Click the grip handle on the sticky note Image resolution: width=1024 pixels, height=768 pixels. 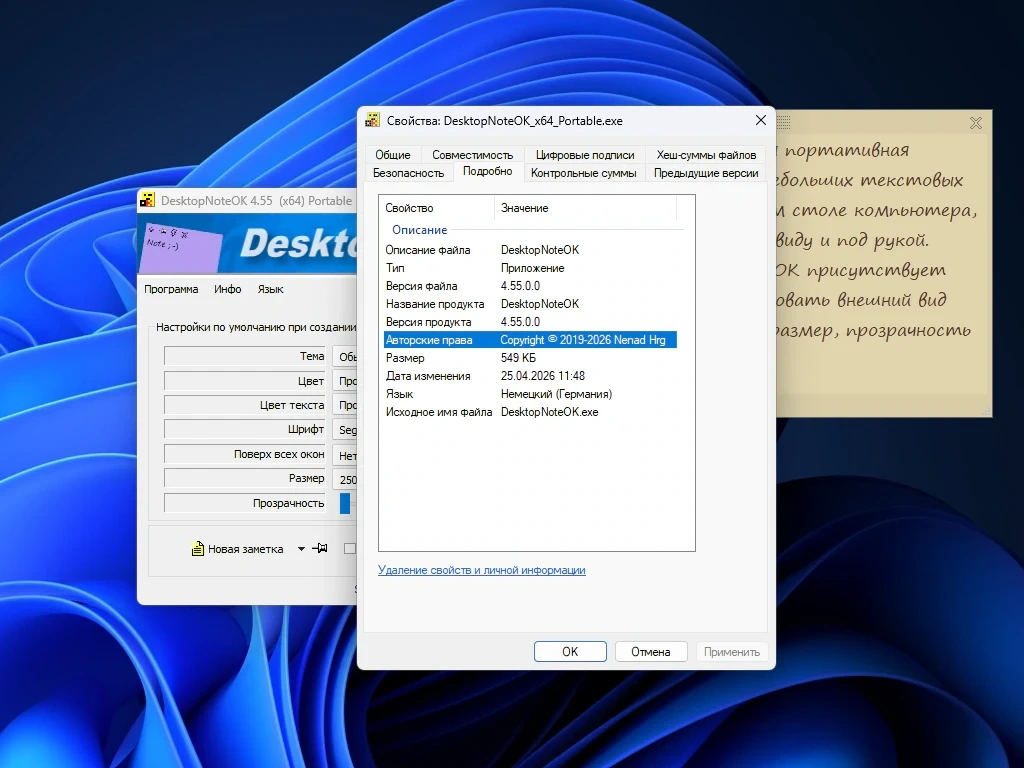click(784, 122)
